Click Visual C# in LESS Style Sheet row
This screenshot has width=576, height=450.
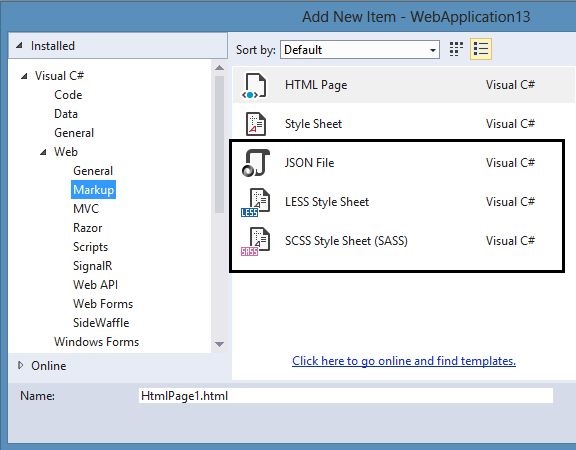click(510, 202)
